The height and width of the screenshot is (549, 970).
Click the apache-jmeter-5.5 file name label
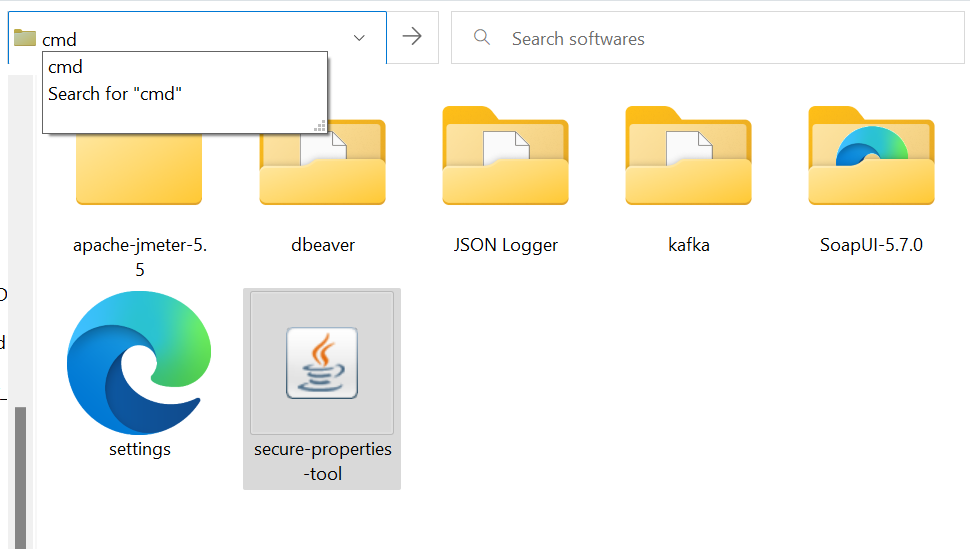coord(140,257)
